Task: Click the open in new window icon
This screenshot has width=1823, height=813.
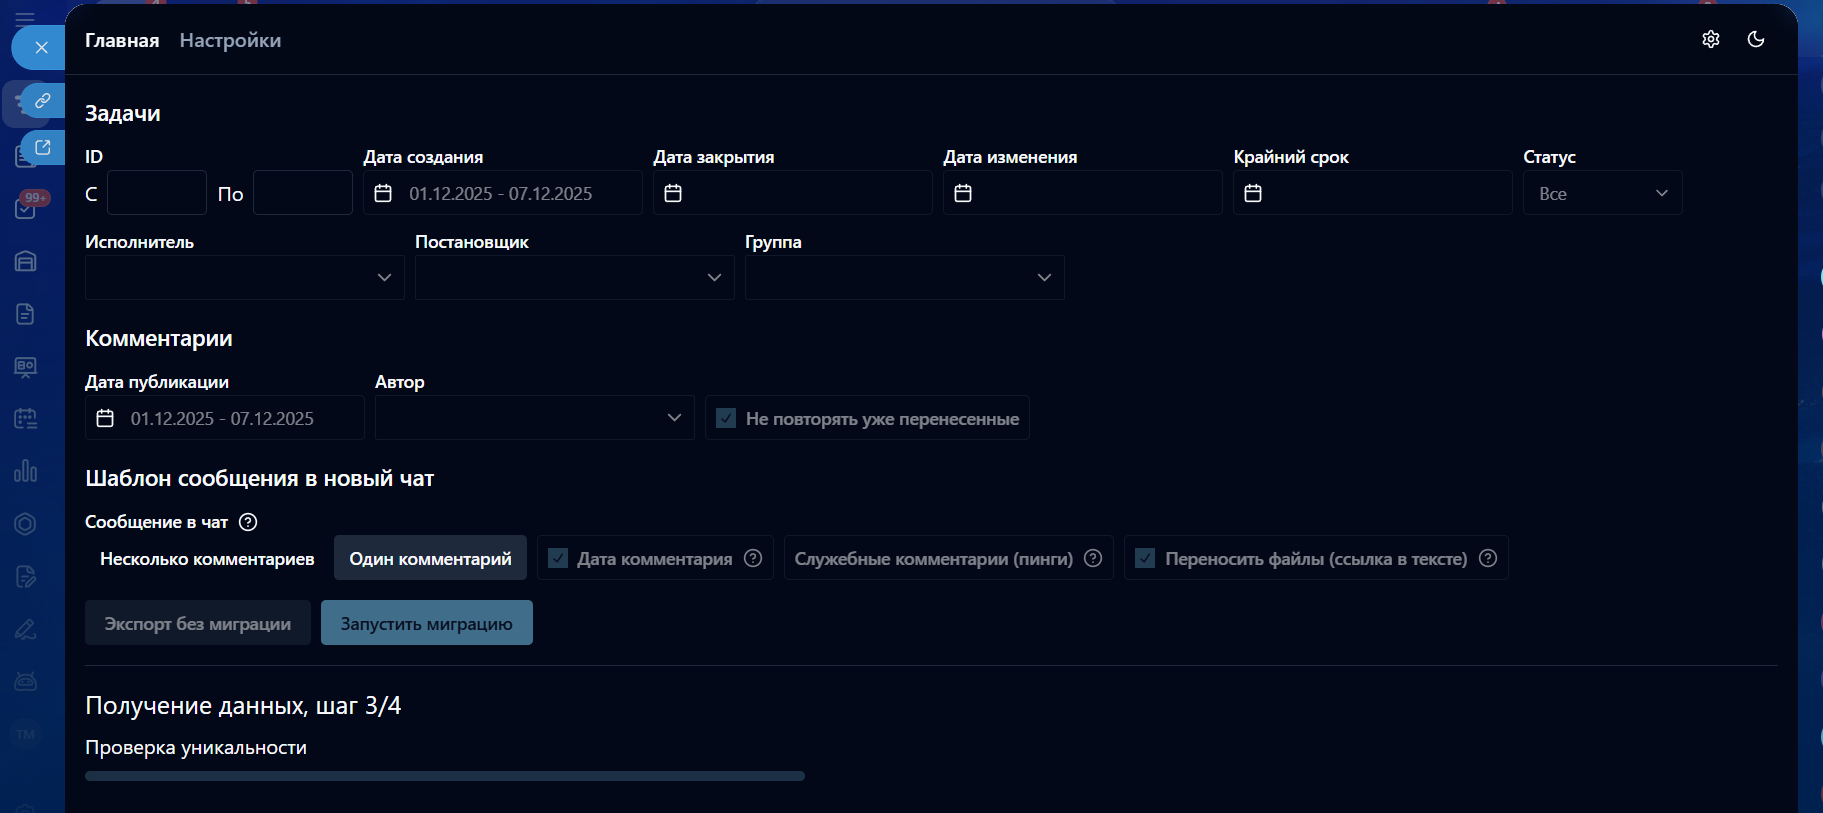Action: click(43, 147)
